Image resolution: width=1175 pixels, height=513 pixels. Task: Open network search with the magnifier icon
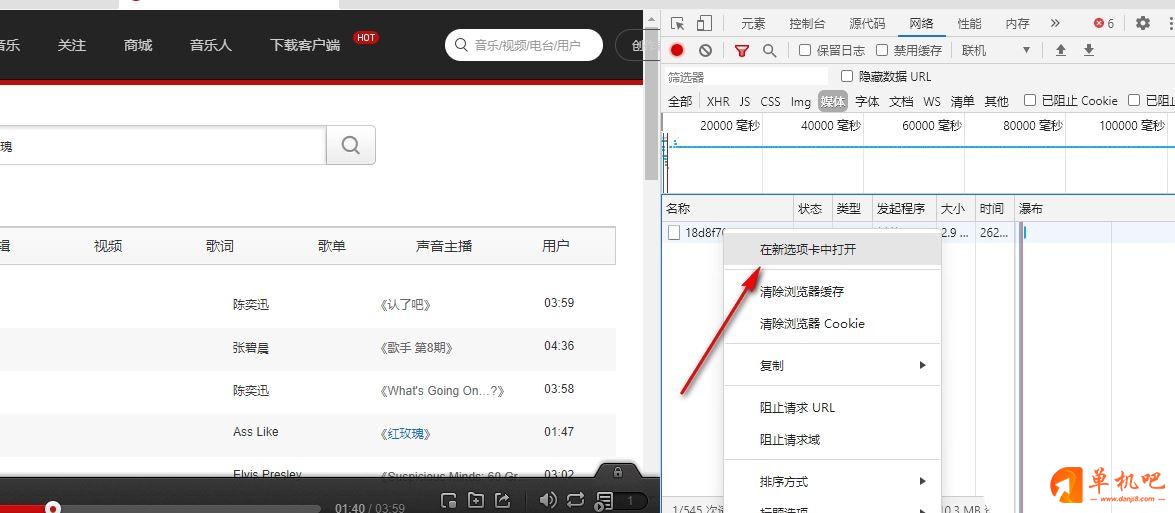(x=770, y=50)
